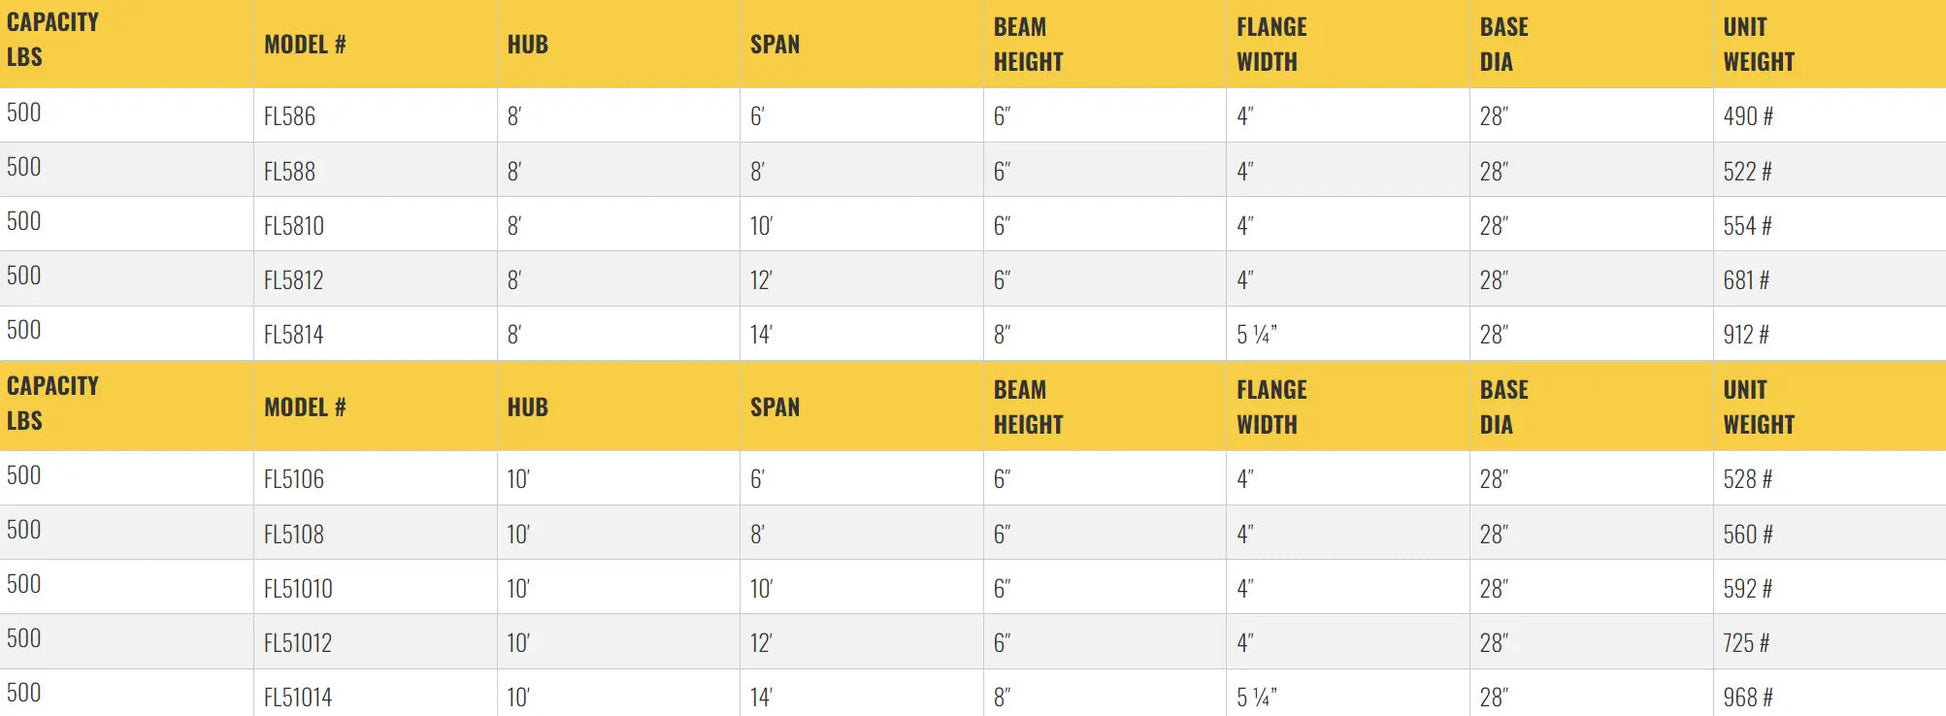Select the 681 # unit weight
The image size is (1946, 716).
point(1746,280)
